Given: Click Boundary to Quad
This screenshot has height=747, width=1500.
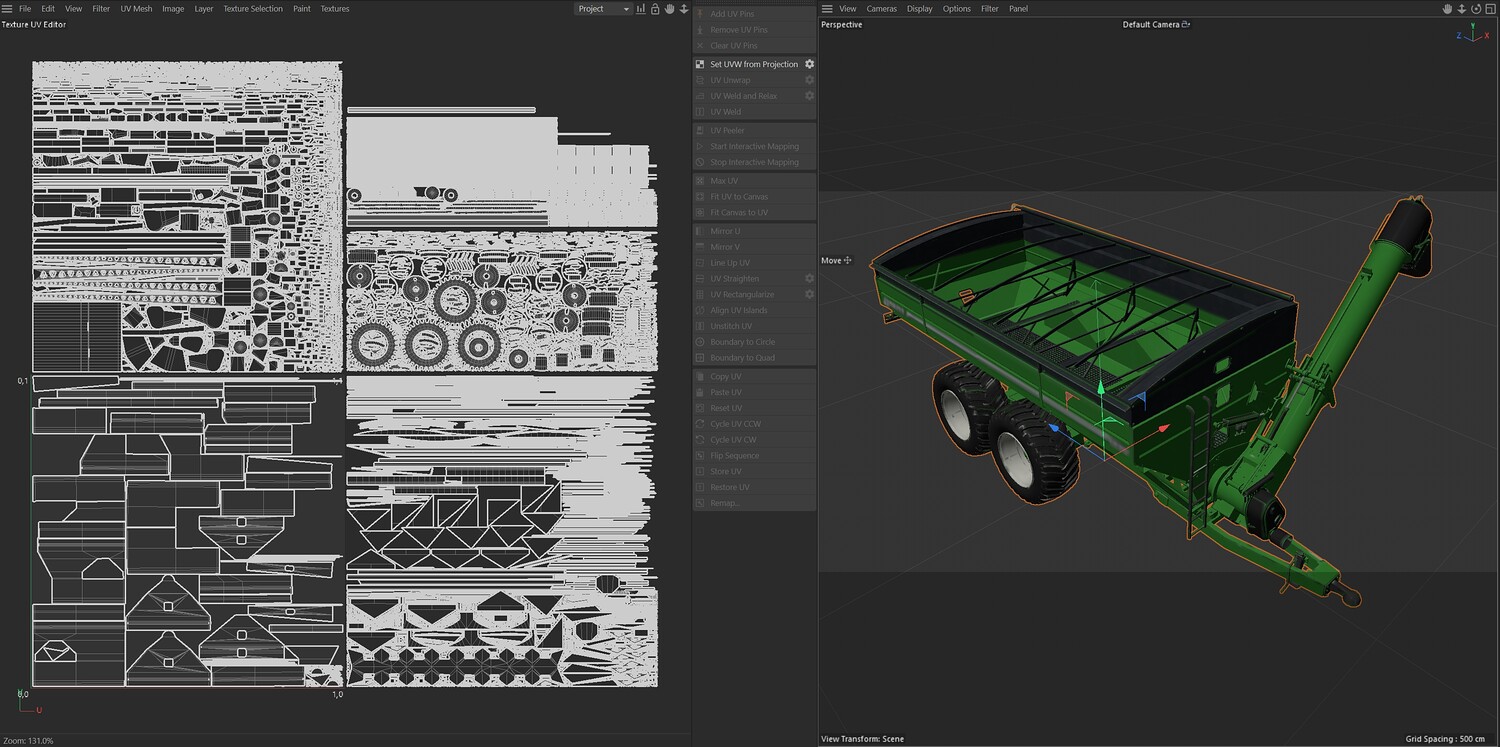Looking at the screenshot, I should tap(755, 358).
